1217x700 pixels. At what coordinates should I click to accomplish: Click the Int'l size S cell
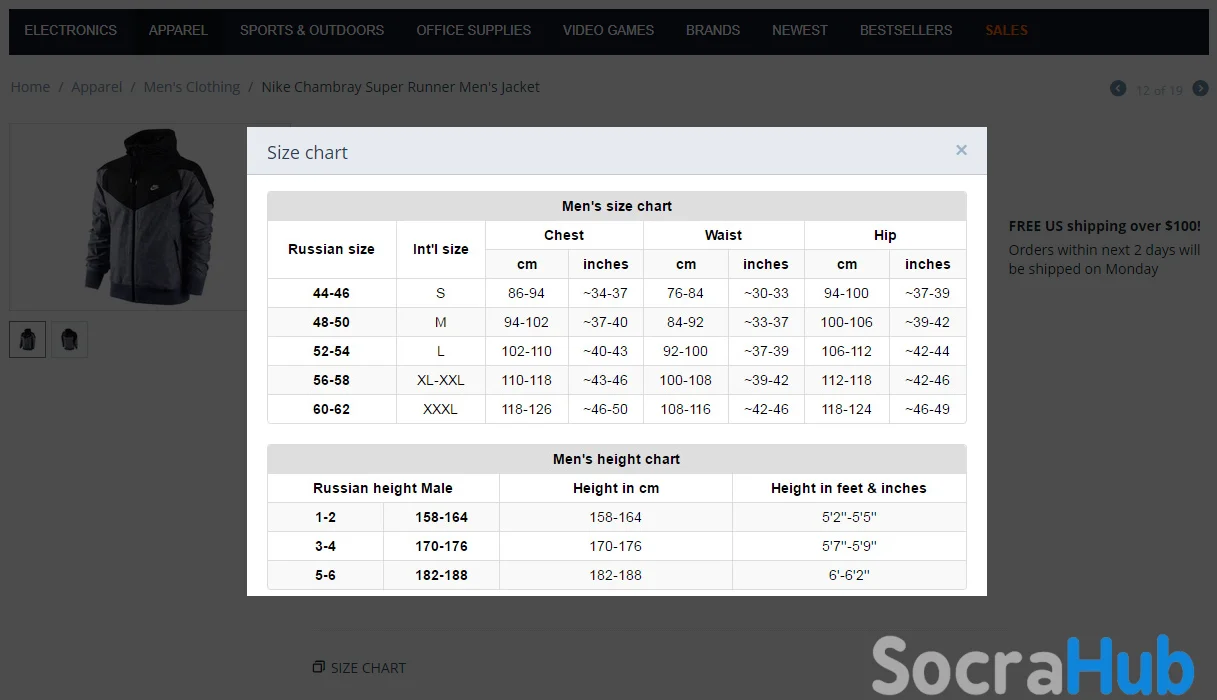[441, 293]
